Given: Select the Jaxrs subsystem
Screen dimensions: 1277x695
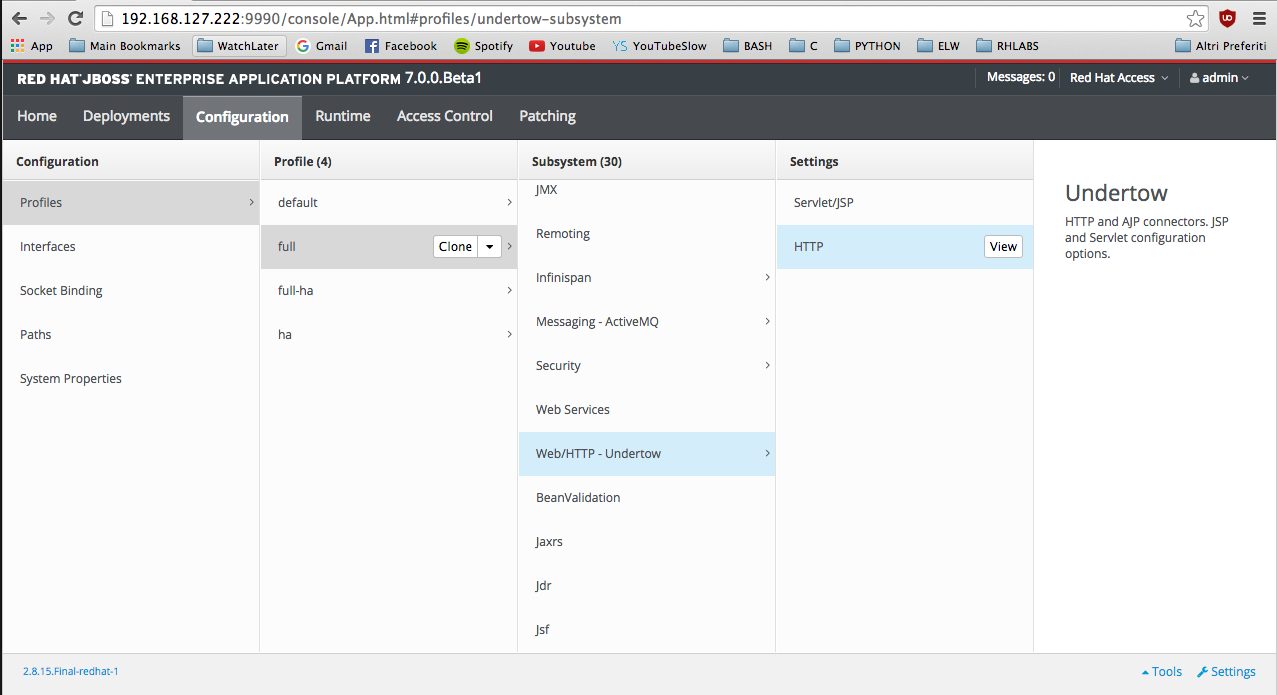Looking at the screenshot, I should [x=646, y=541].
